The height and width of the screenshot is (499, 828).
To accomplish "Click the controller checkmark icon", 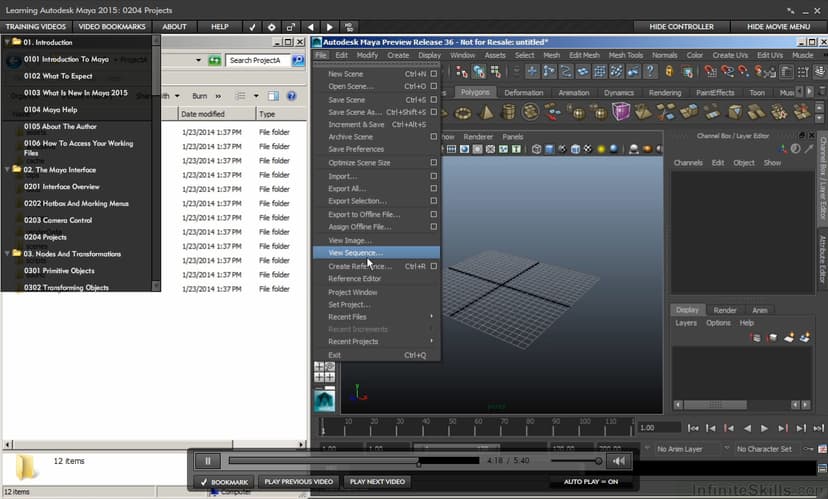I will pyautogui.click(x=252, y=27).
